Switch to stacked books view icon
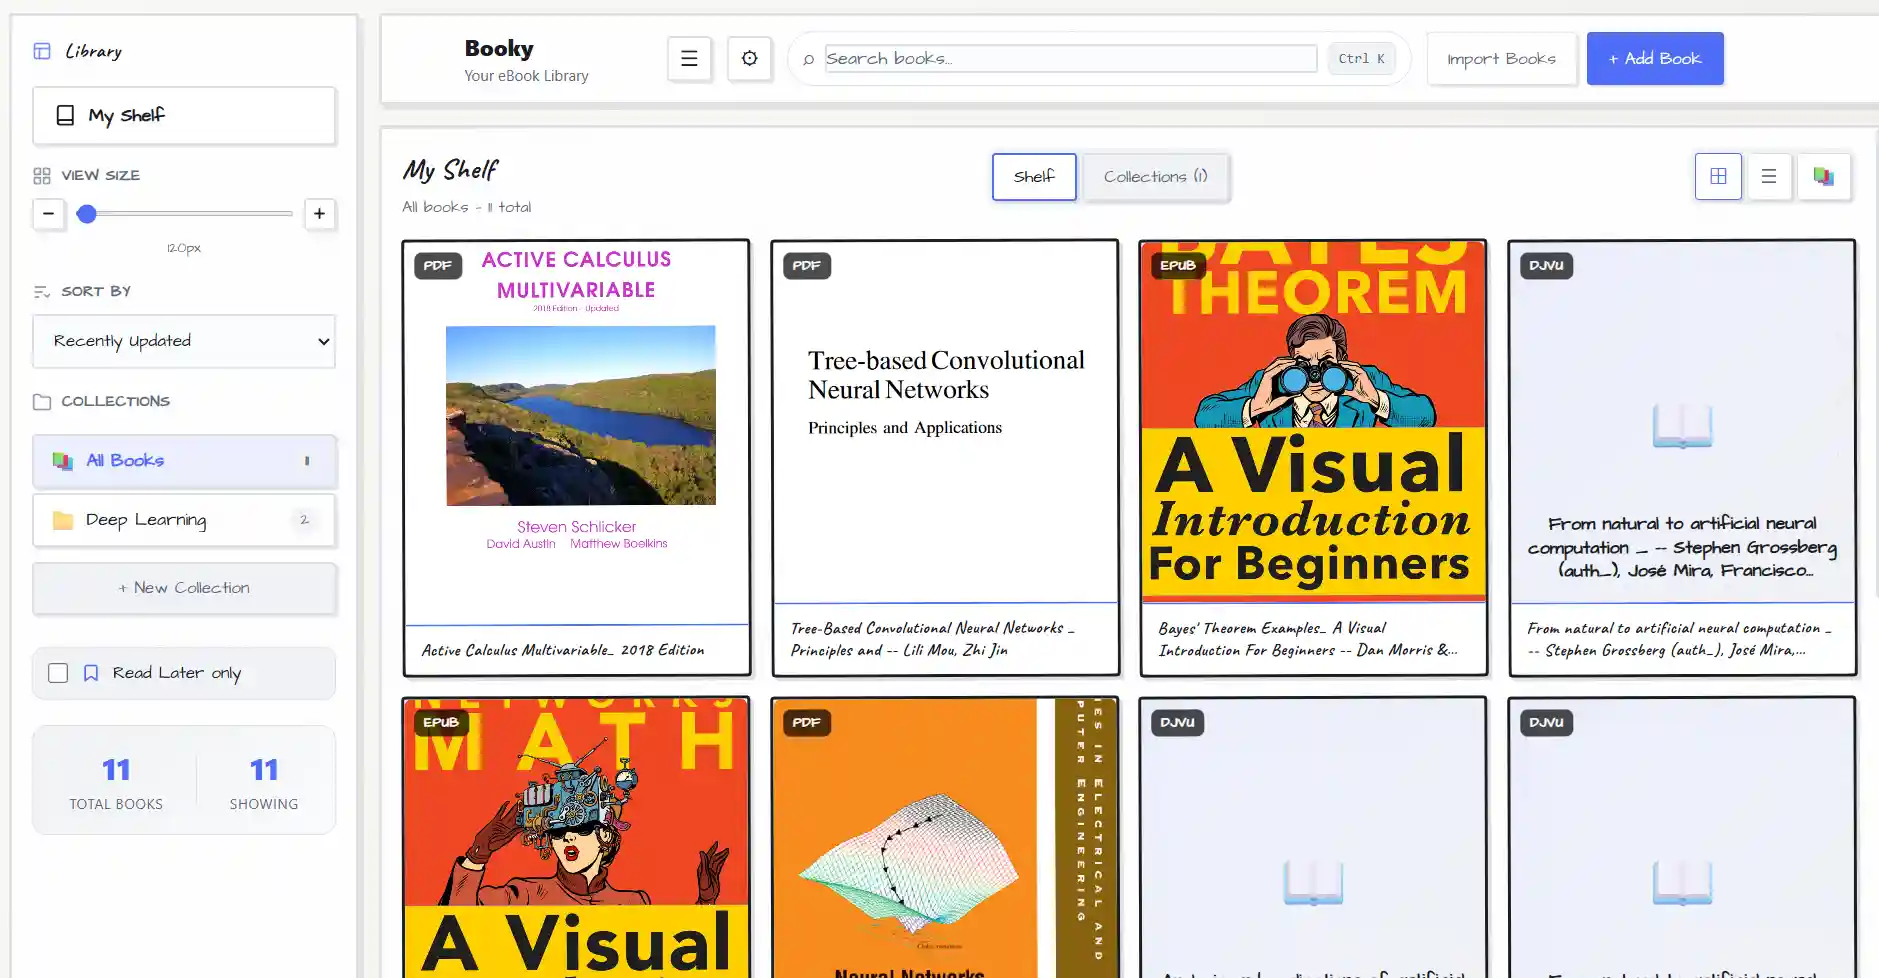This screenshot has width=1879, height=978. click(1823, 177)
